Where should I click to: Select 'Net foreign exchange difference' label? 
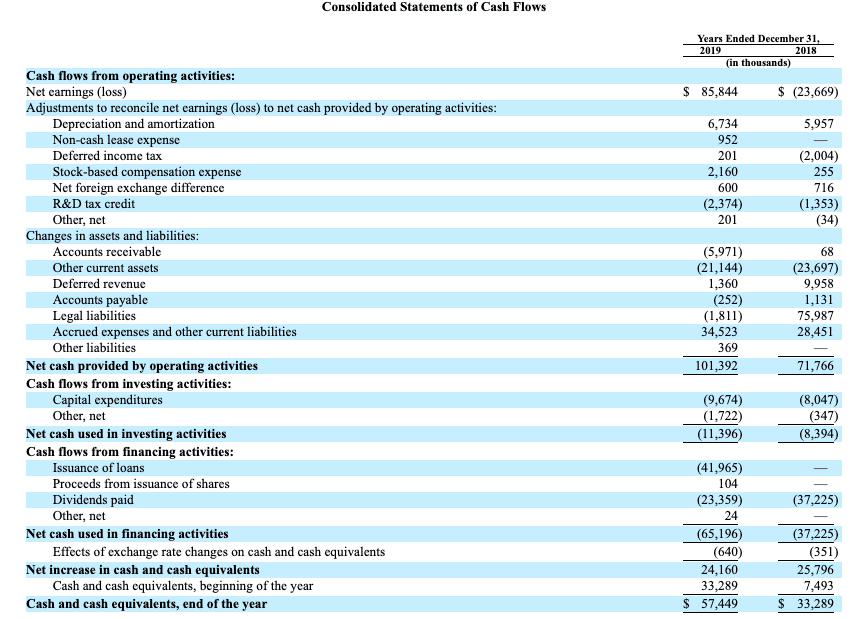[x=138, y=188]
